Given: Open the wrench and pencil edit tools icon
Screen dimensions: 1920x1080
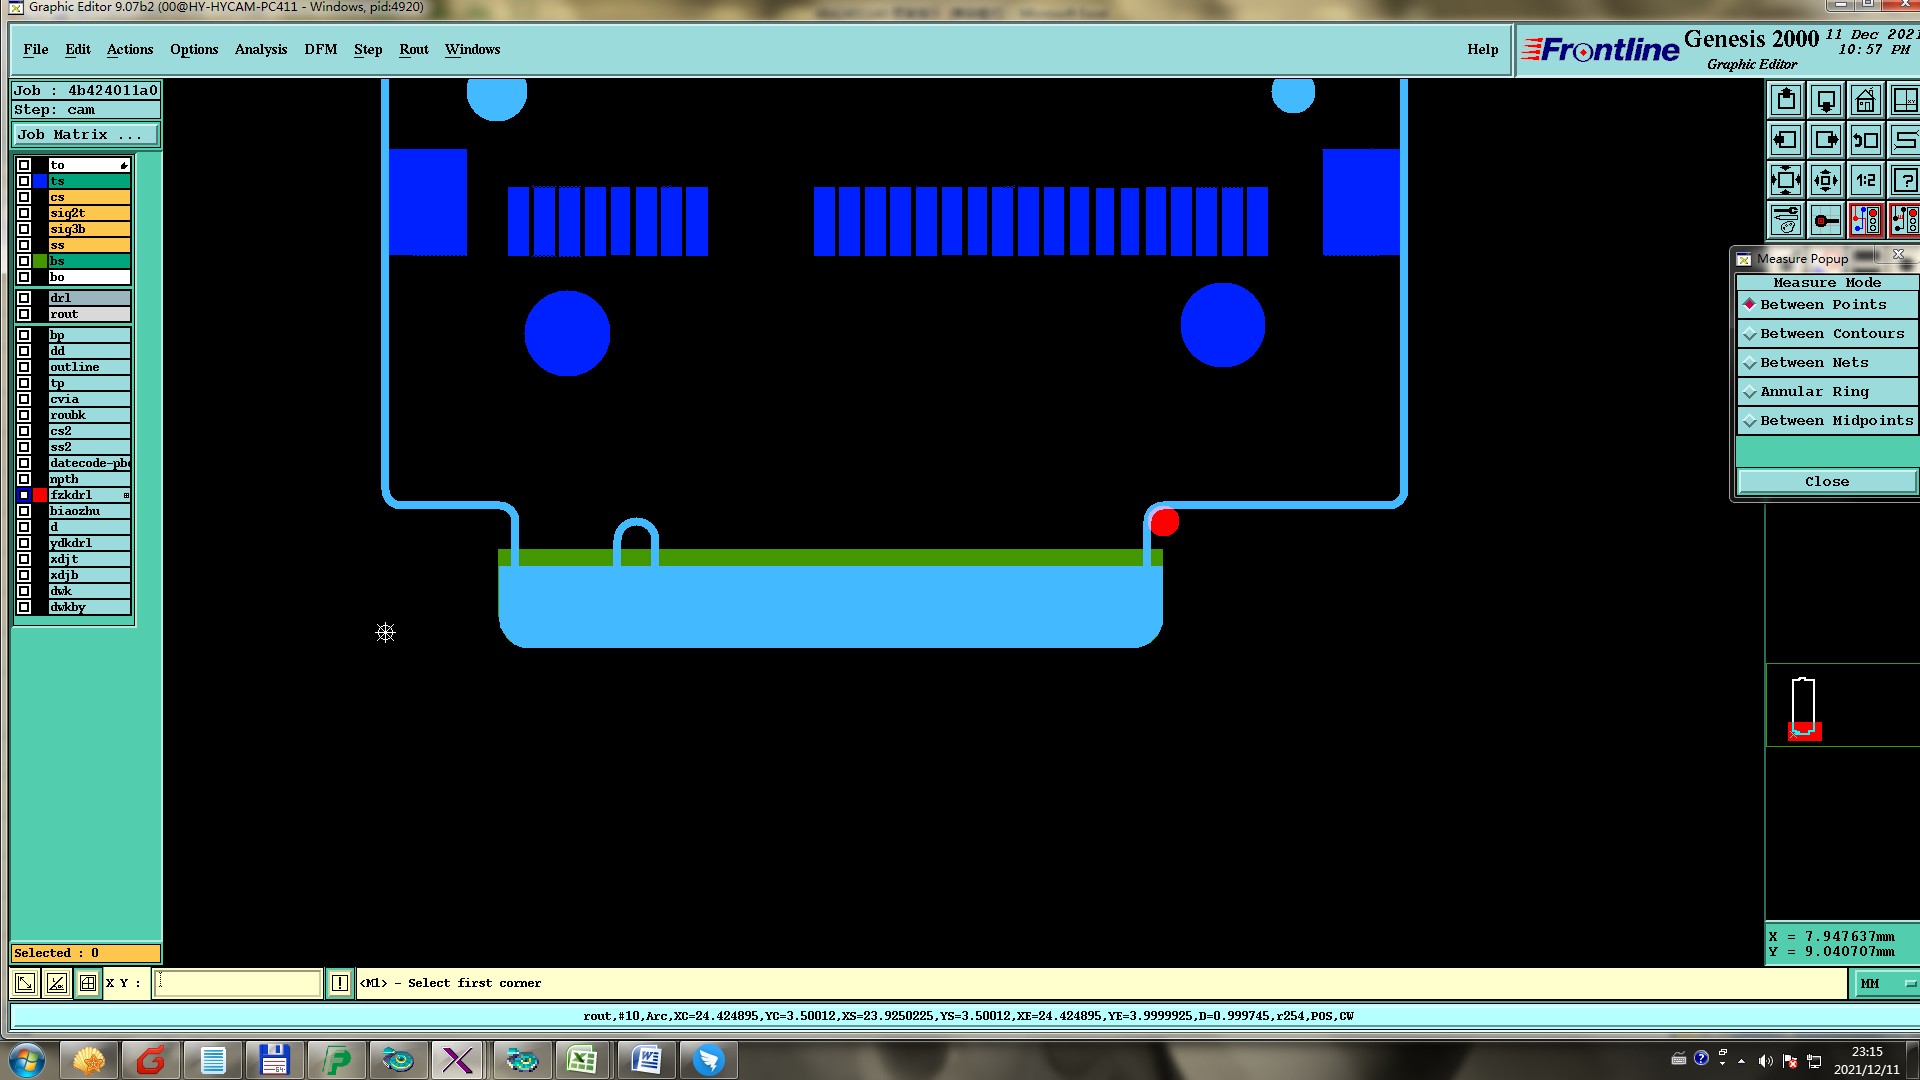Looking at the screenshot, I should click(x=1786, y=220).
